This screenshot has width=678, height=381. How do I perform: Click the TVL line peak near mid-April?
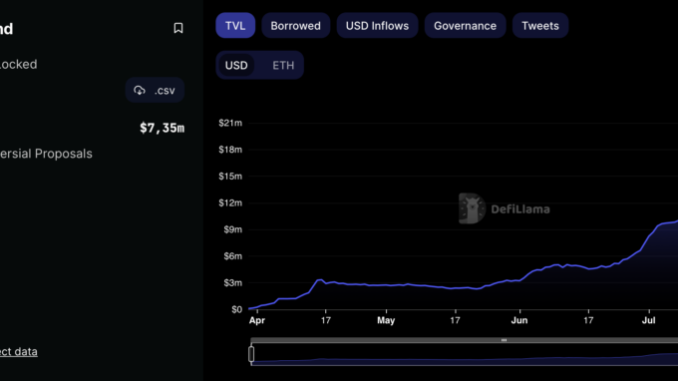(x=320, y=280)
